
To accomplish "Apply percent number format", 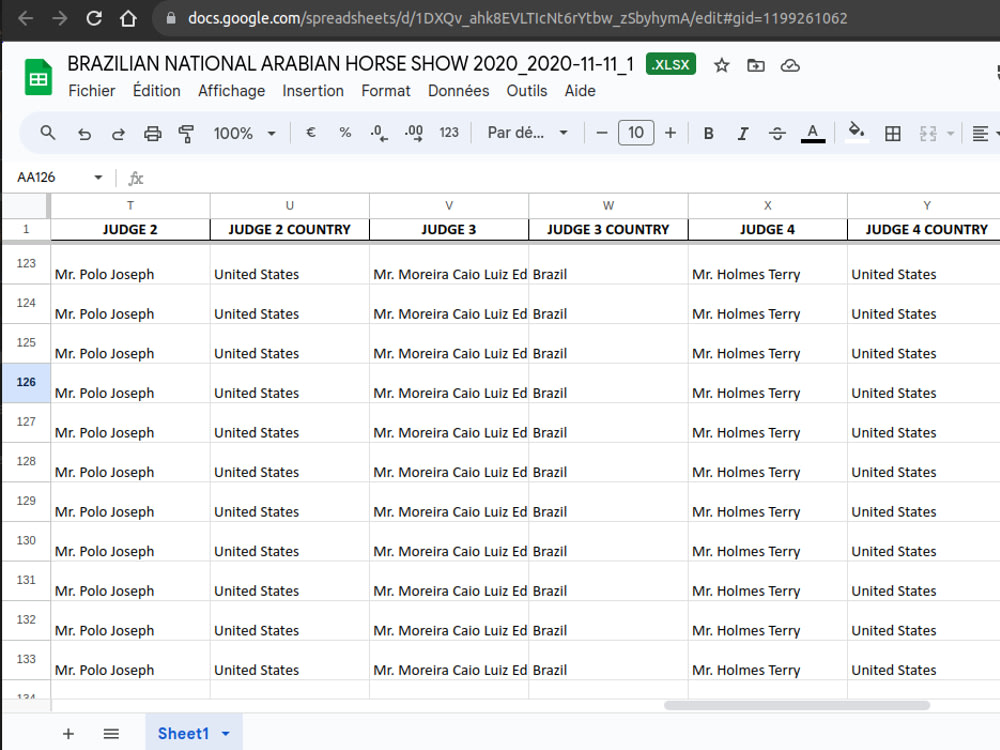I will [345, 133].
